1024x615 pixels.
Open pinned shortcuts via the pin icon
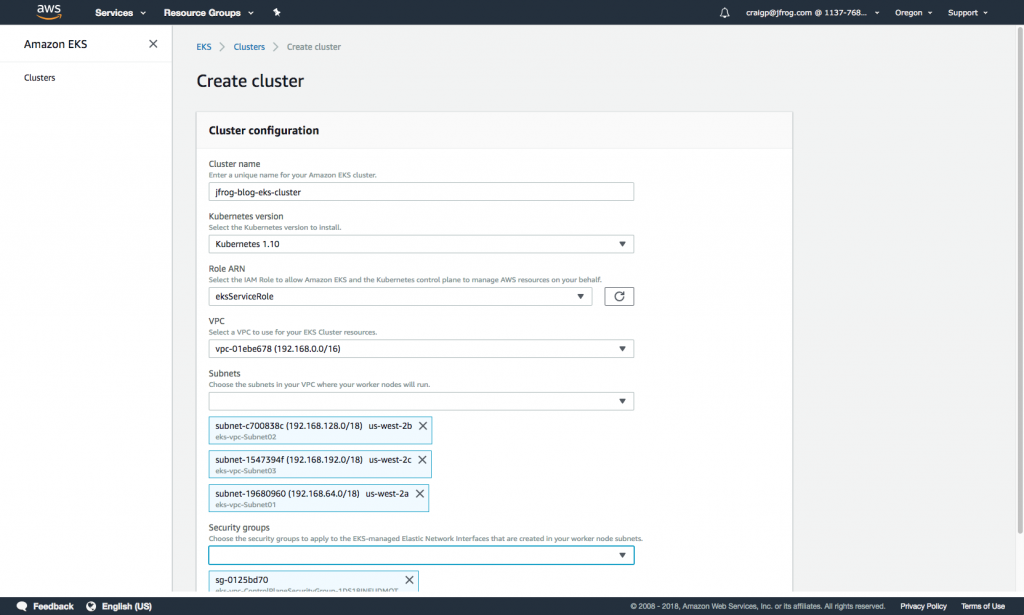(x=276, y=12)
